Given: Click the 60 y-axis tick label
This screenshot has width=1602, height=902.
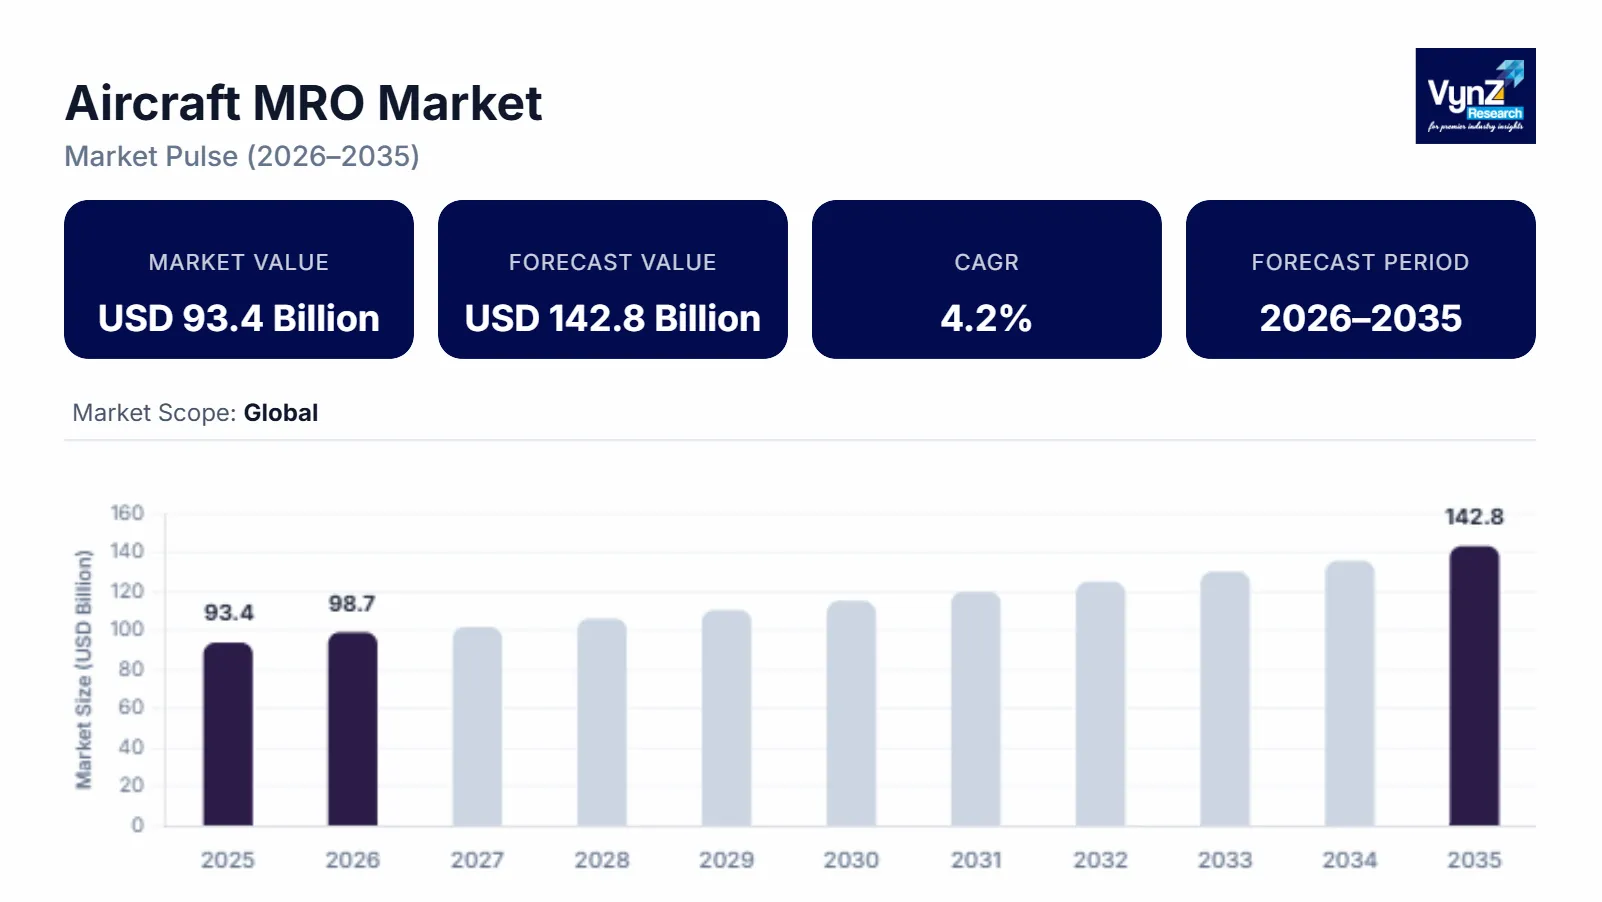Looking at the screenshot, I should click(131, 707).
